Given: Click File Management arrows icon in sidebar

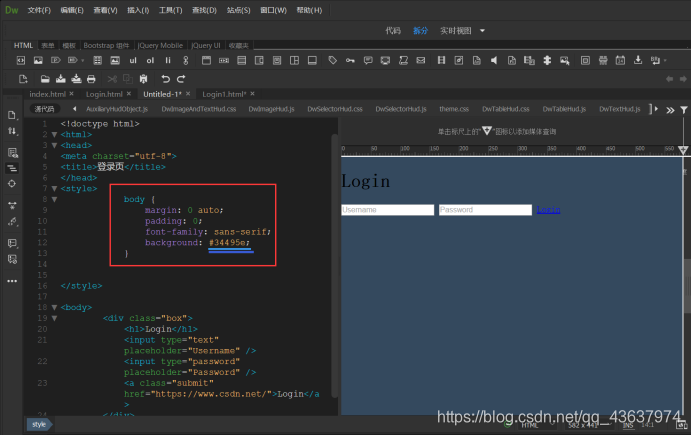Looking at the screenshot, I should pos(12,131).
